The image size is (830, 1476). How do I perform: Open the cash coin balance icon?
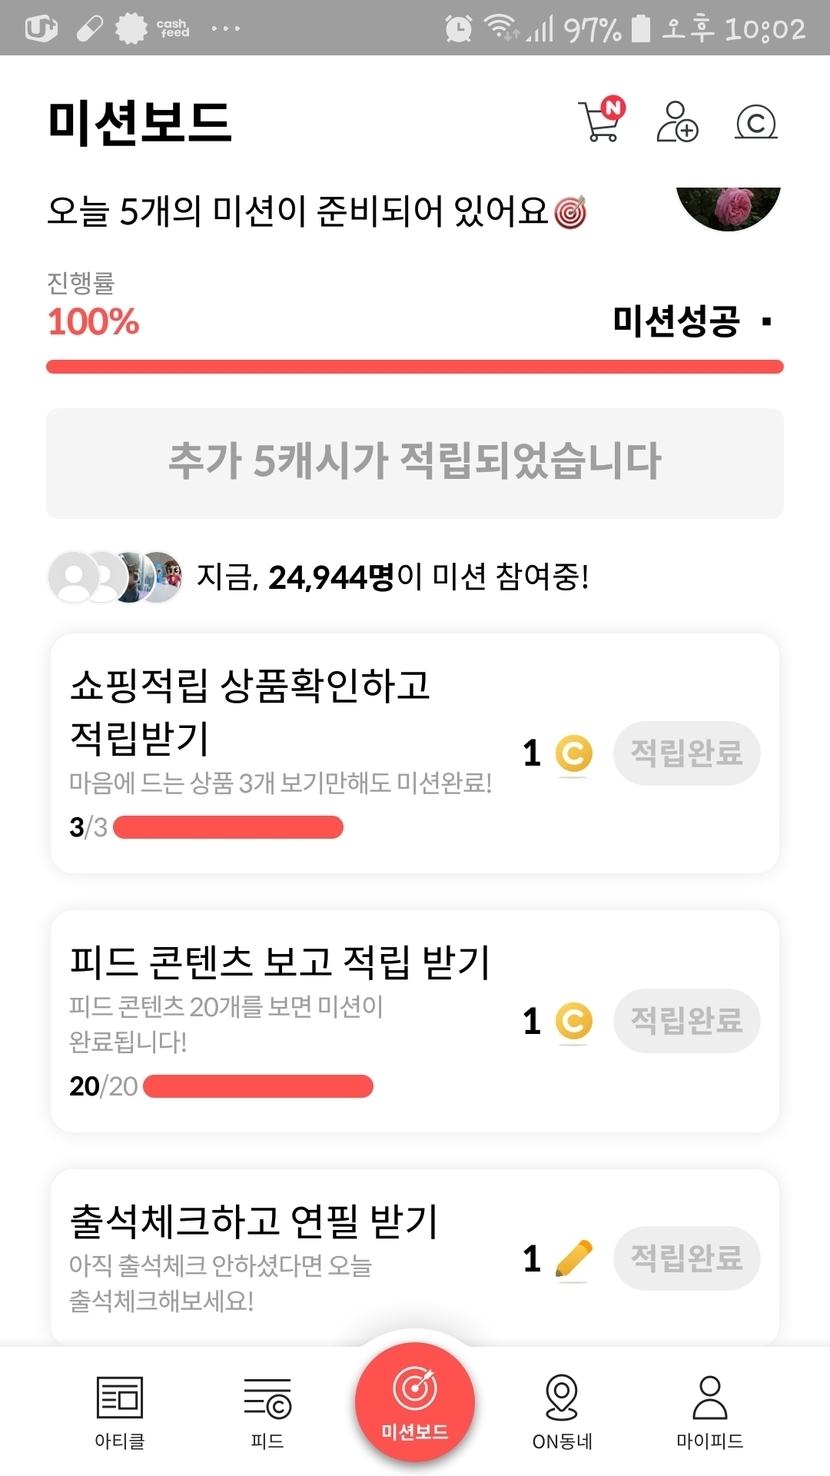pyautogui.click(x=756, y=122)
